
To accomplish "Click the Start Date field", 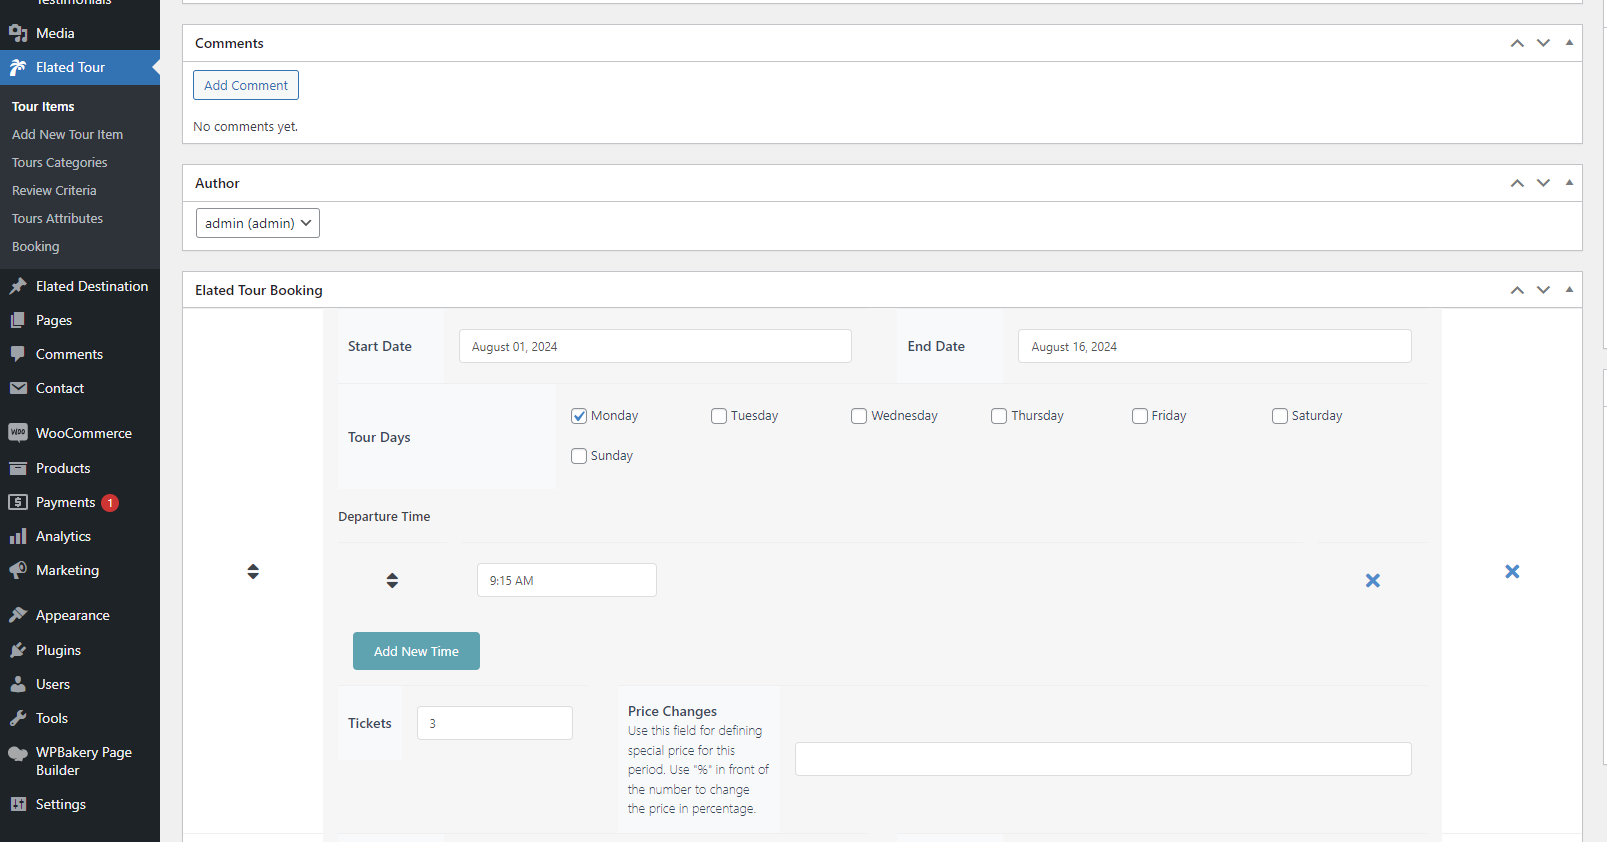I will (x=655, y=346).
